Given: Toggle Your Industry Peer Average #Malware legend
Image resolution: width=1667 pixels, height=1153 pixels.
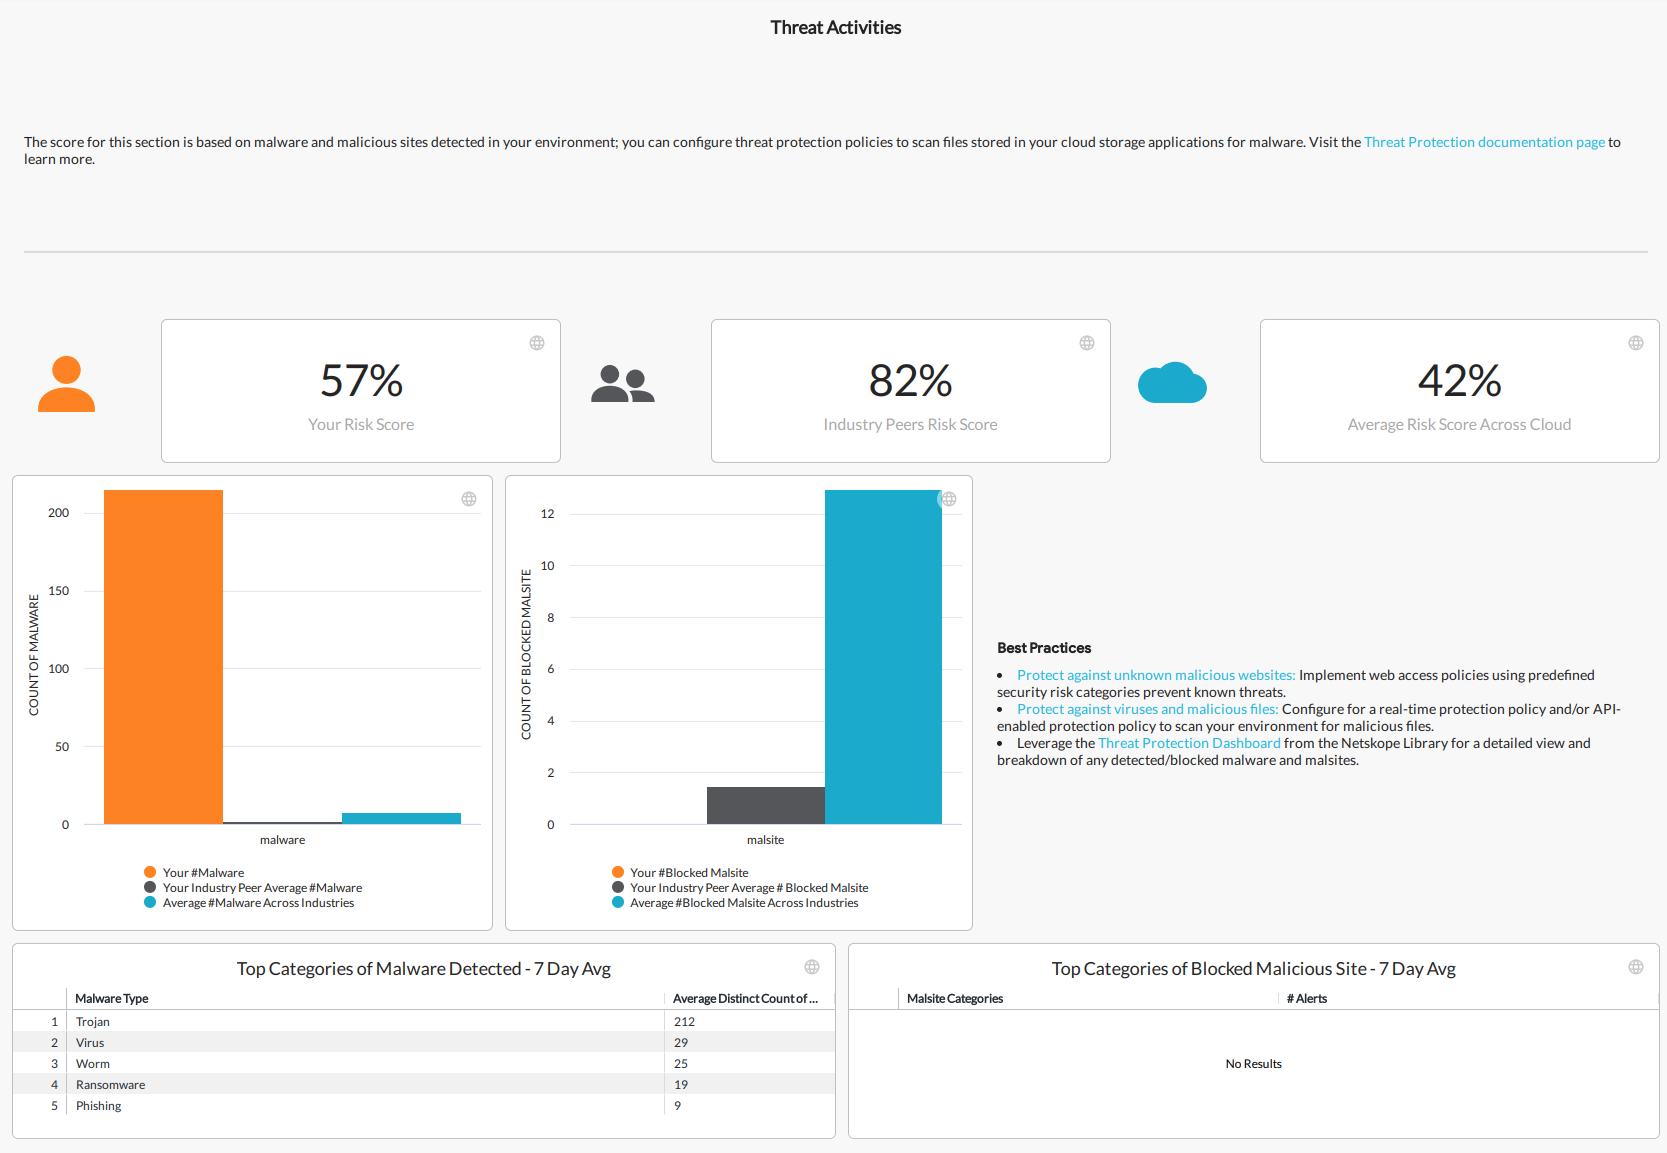Looking at the screenshot, I should (253, 888).
